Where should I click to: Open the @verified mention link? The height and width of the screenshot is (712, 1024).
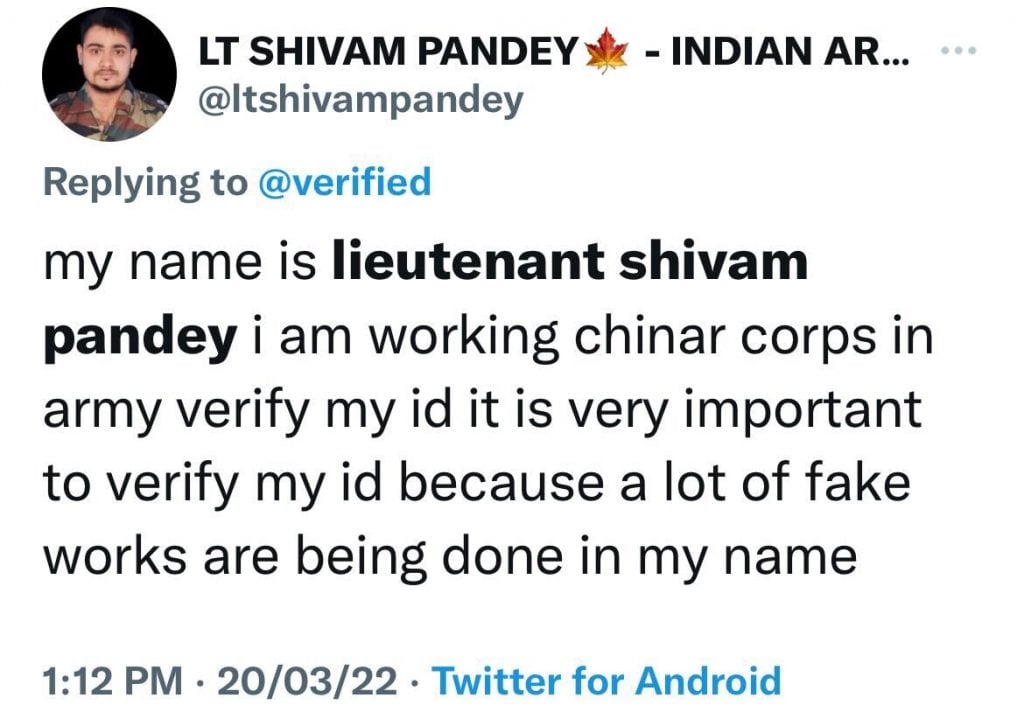[343, 182]
